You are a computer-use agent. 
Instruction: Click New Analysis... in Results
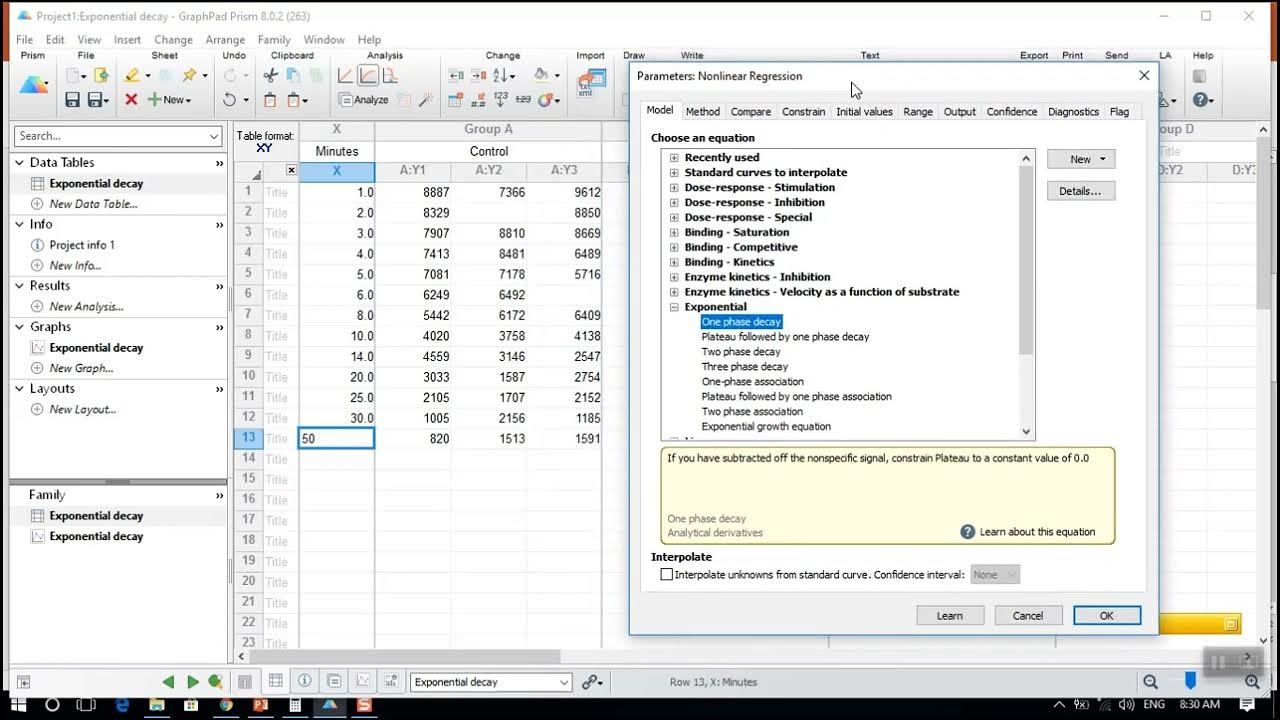point(86,307)
